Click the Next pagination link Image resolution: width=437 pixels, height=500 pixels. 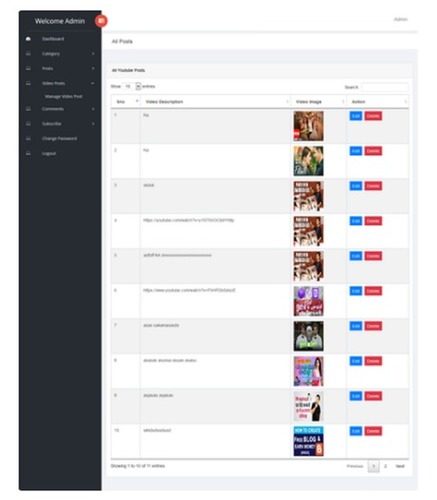pos(400,466)
